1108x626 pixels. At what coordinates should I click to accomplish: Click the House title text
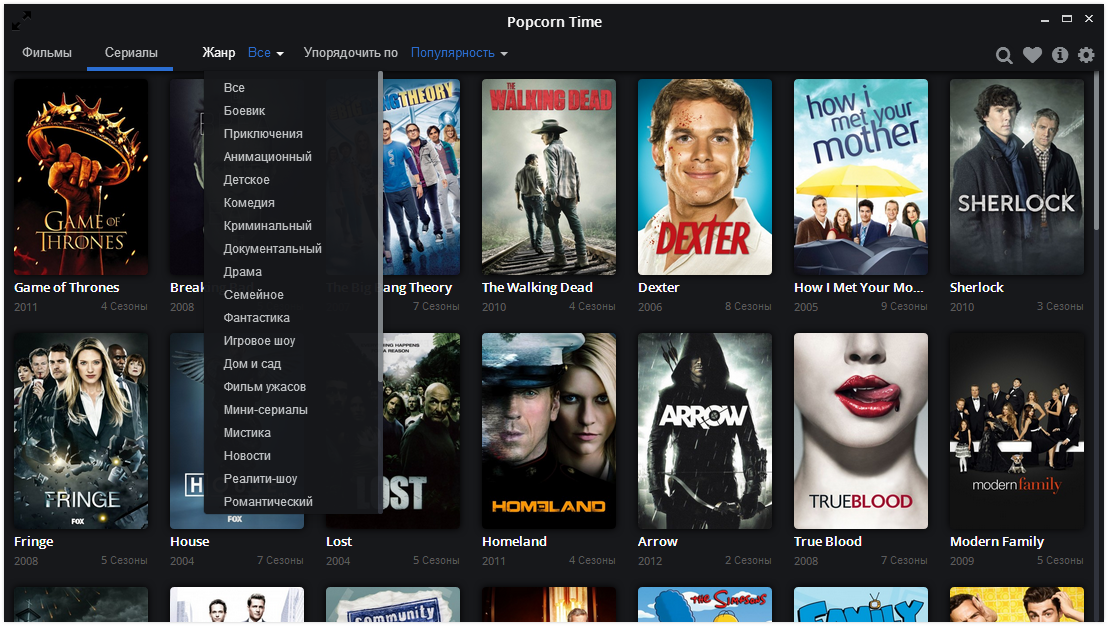click(189, 542)
